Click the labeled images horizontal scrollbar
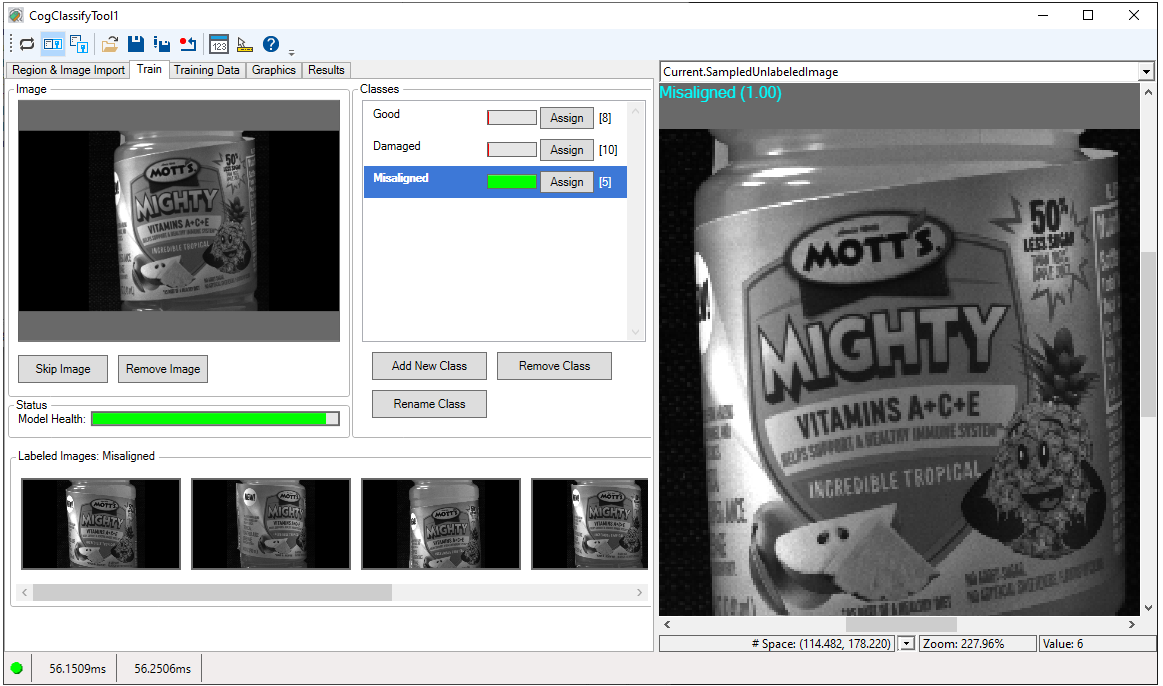The height and width of the screenshot is (686, 1163). (212, 593)
